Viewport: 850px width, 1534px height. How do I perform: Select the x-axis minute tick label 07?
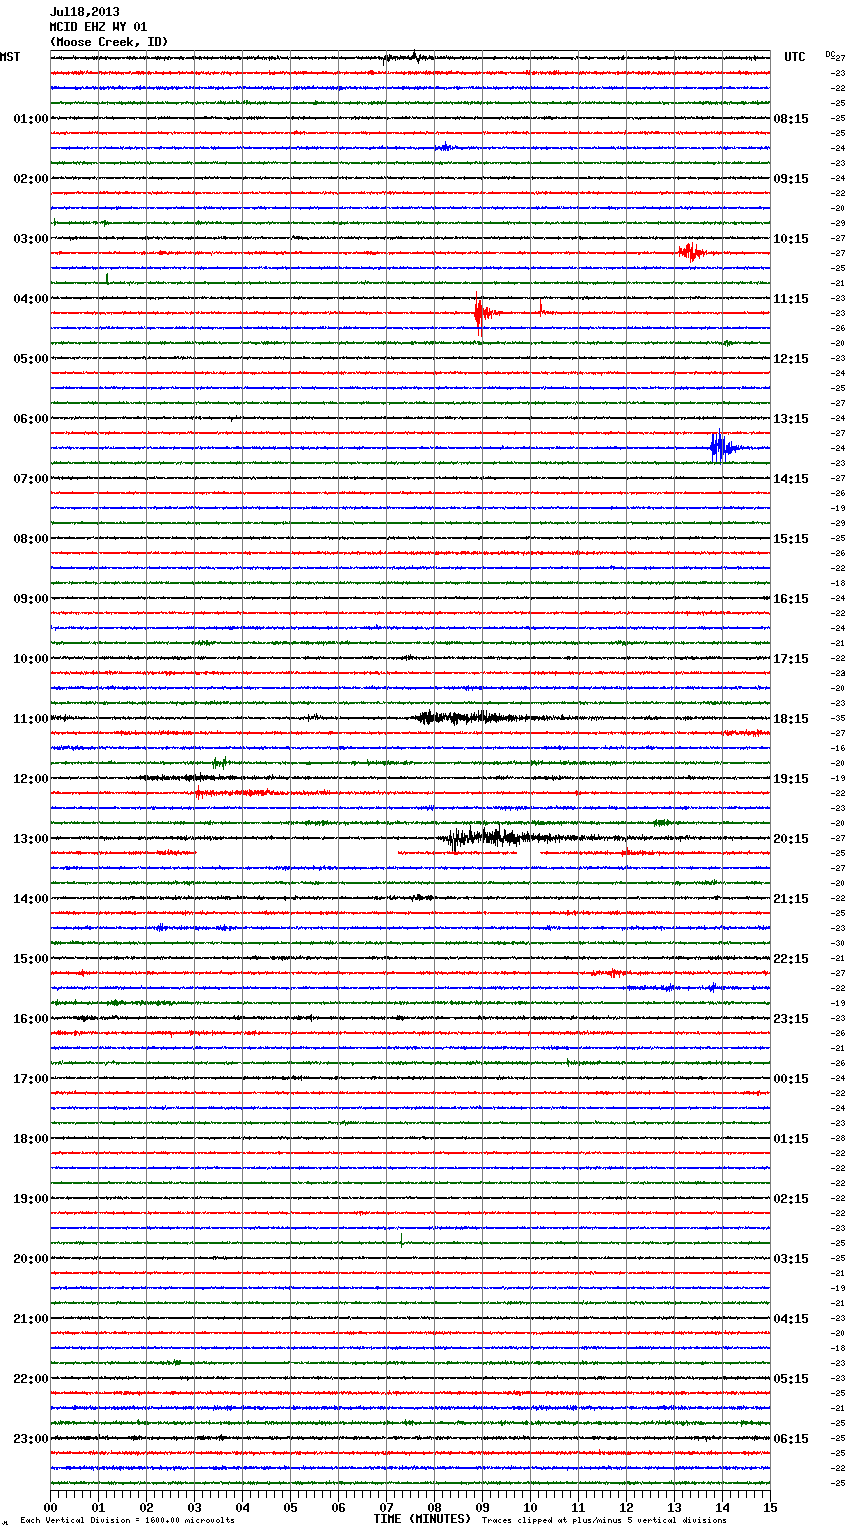pyautogui.click(x=386, y=1507)
